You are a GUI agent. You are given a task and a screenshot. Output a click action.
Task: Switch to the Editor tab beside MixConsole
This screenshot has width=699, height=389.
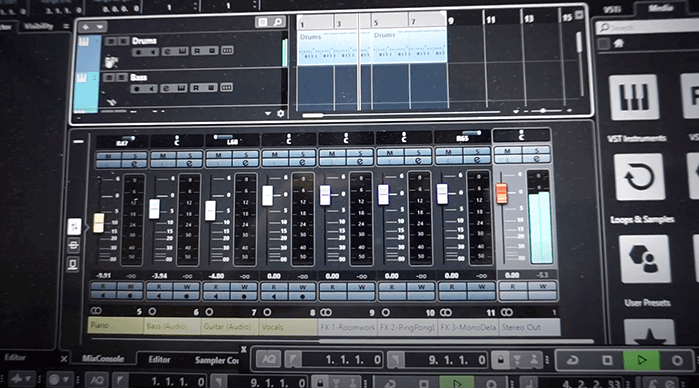[x=159, y=359]
